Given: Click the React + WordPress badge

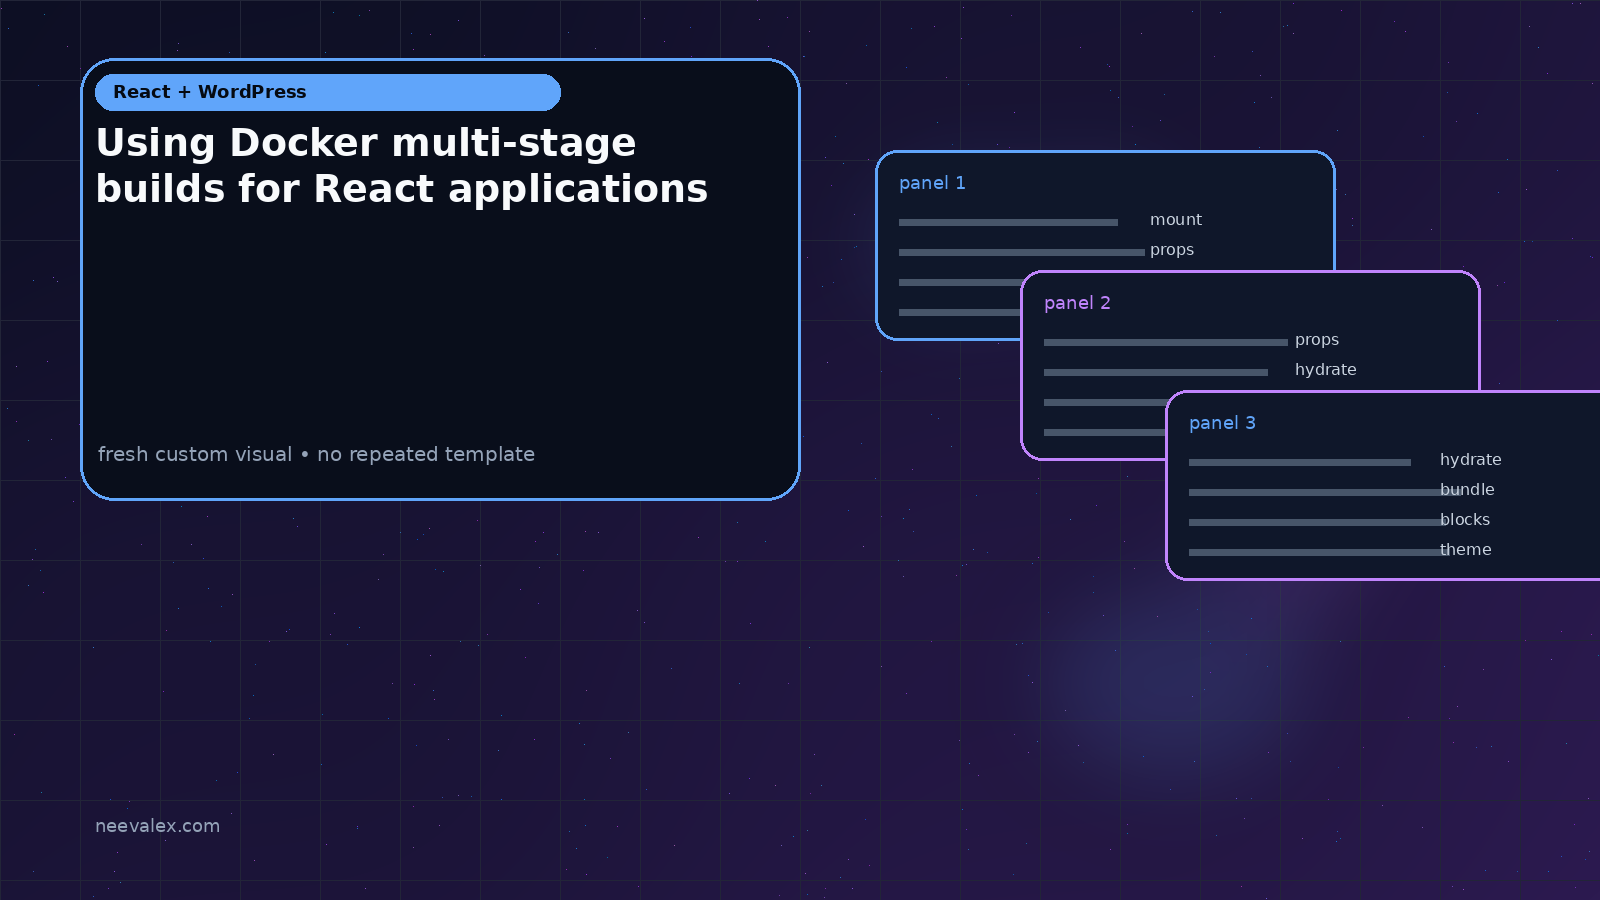Looking at the screenshot, I should pos(328,92).
